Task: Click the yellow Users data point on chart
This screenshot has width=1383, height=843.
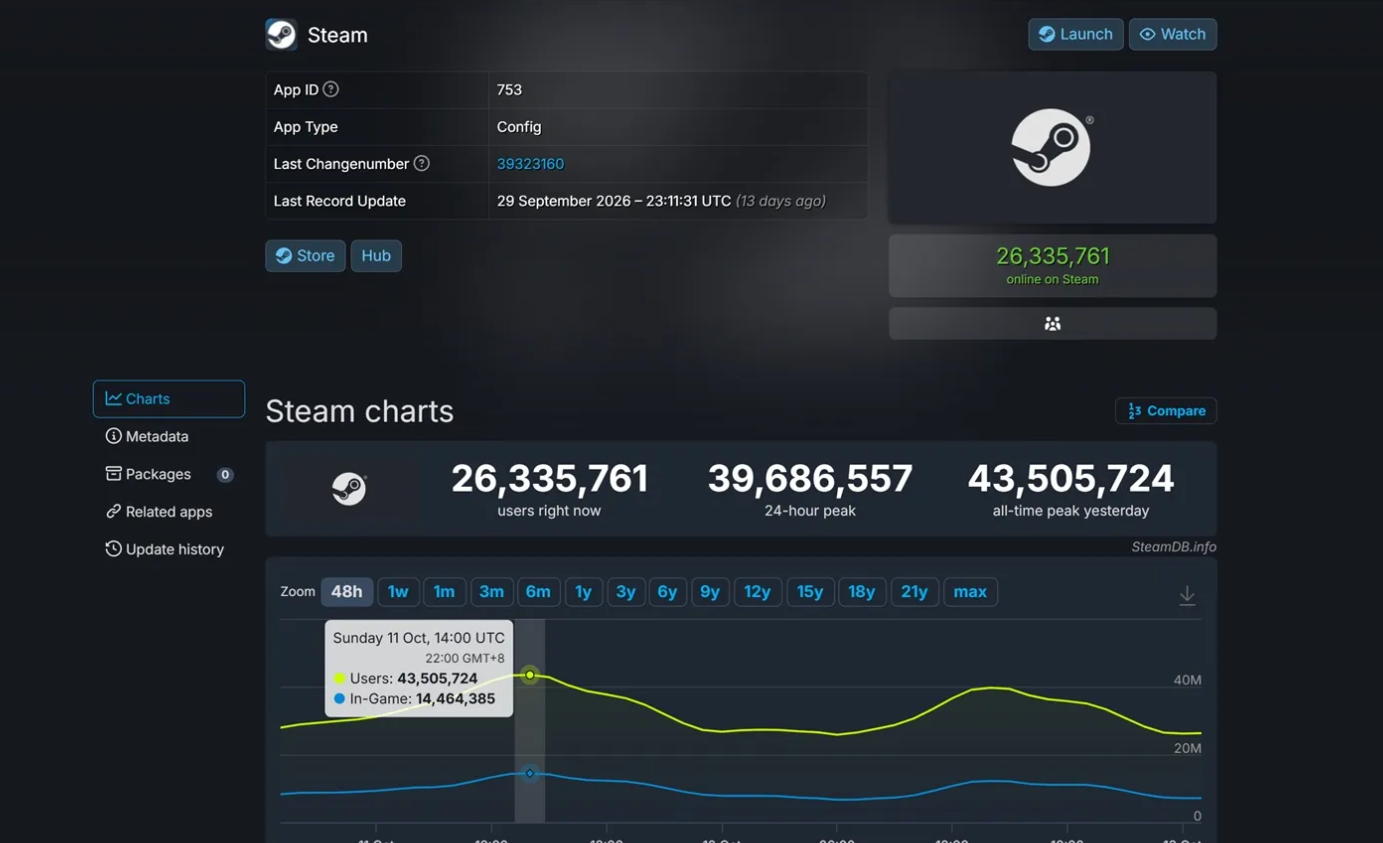Action: click(530, 675)
